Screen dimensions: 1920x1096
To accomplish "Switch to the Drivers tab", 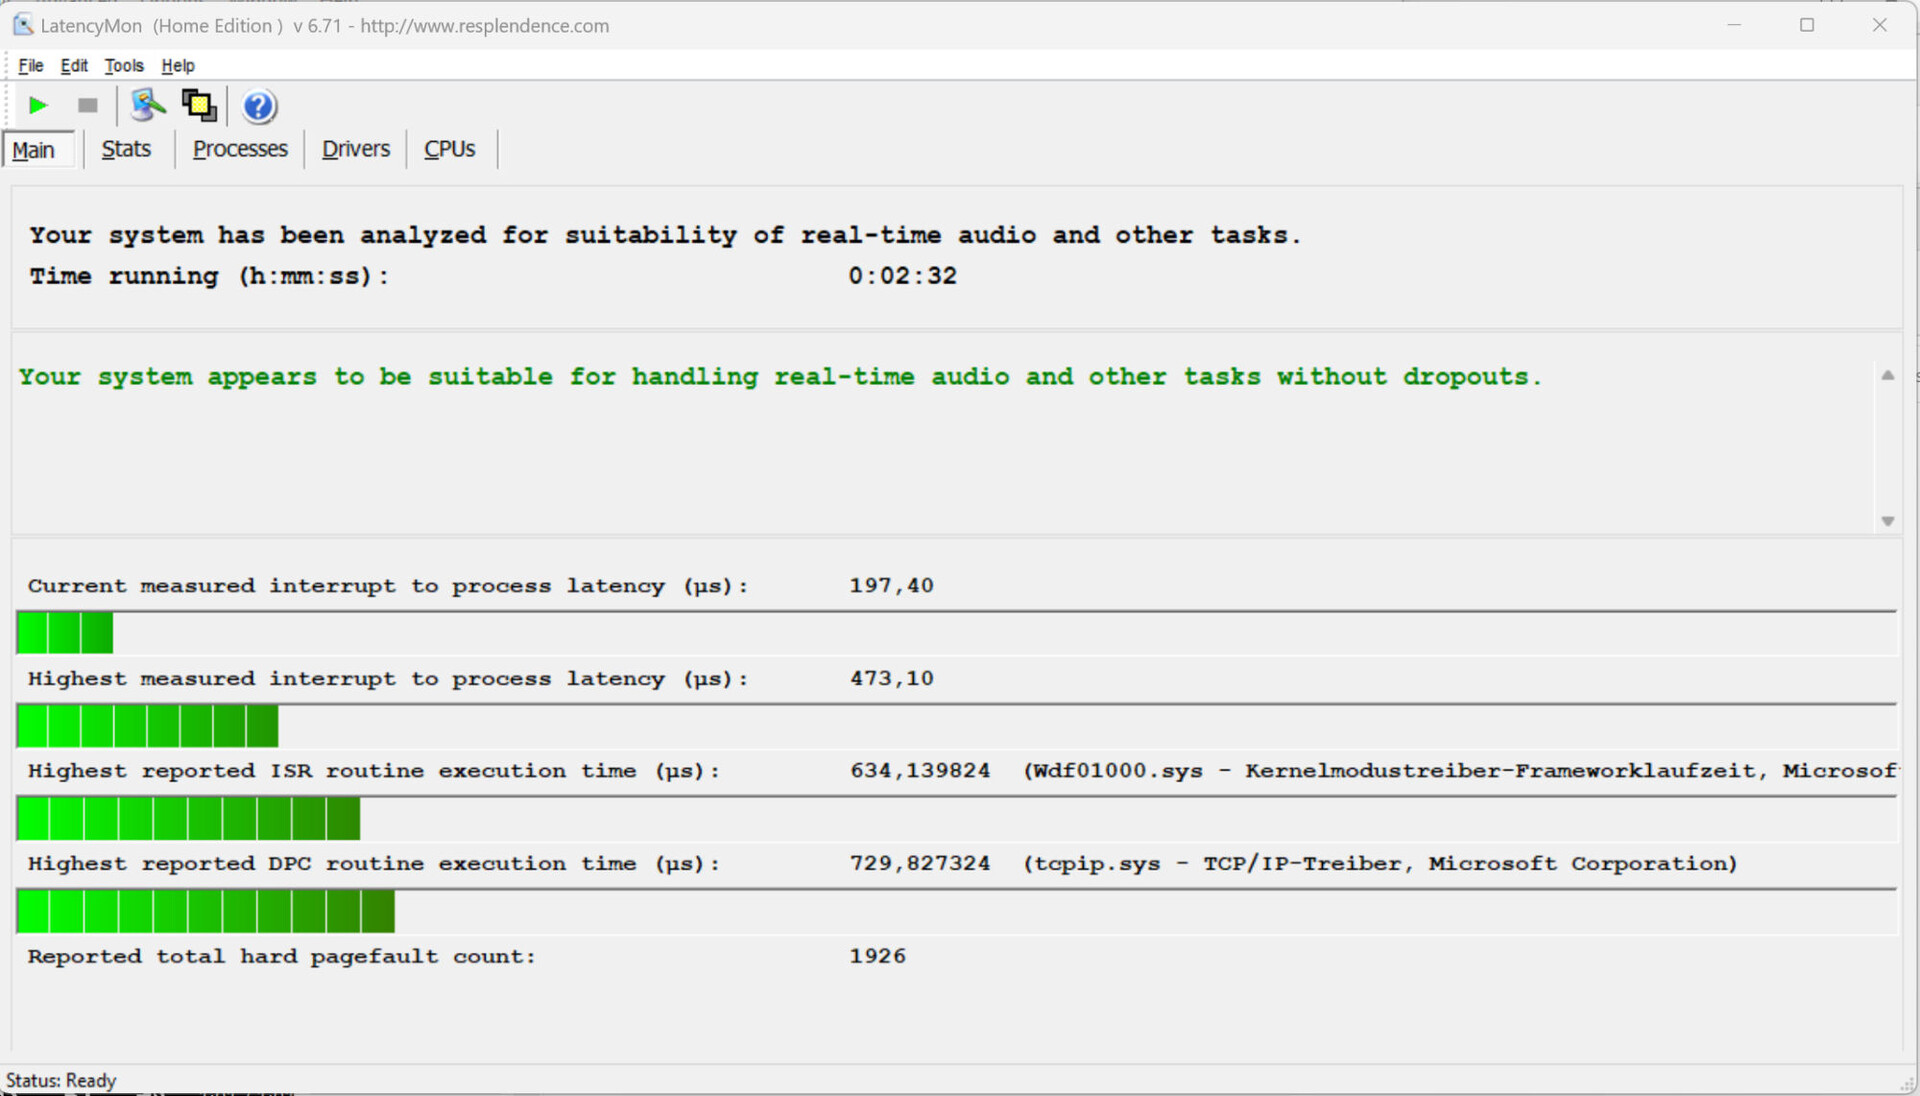I will click(x=356, y=149).
